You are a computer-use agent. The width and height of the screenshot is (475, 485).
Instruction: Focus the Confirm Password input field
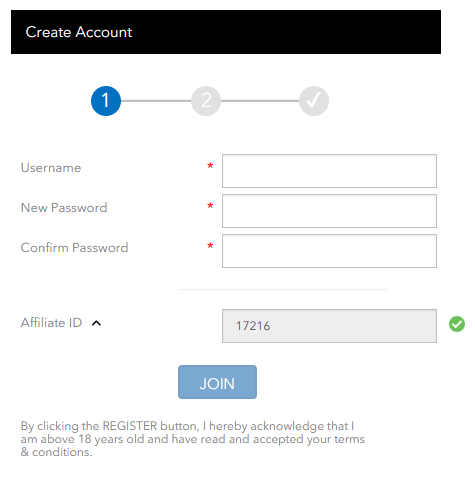(329, 251)
